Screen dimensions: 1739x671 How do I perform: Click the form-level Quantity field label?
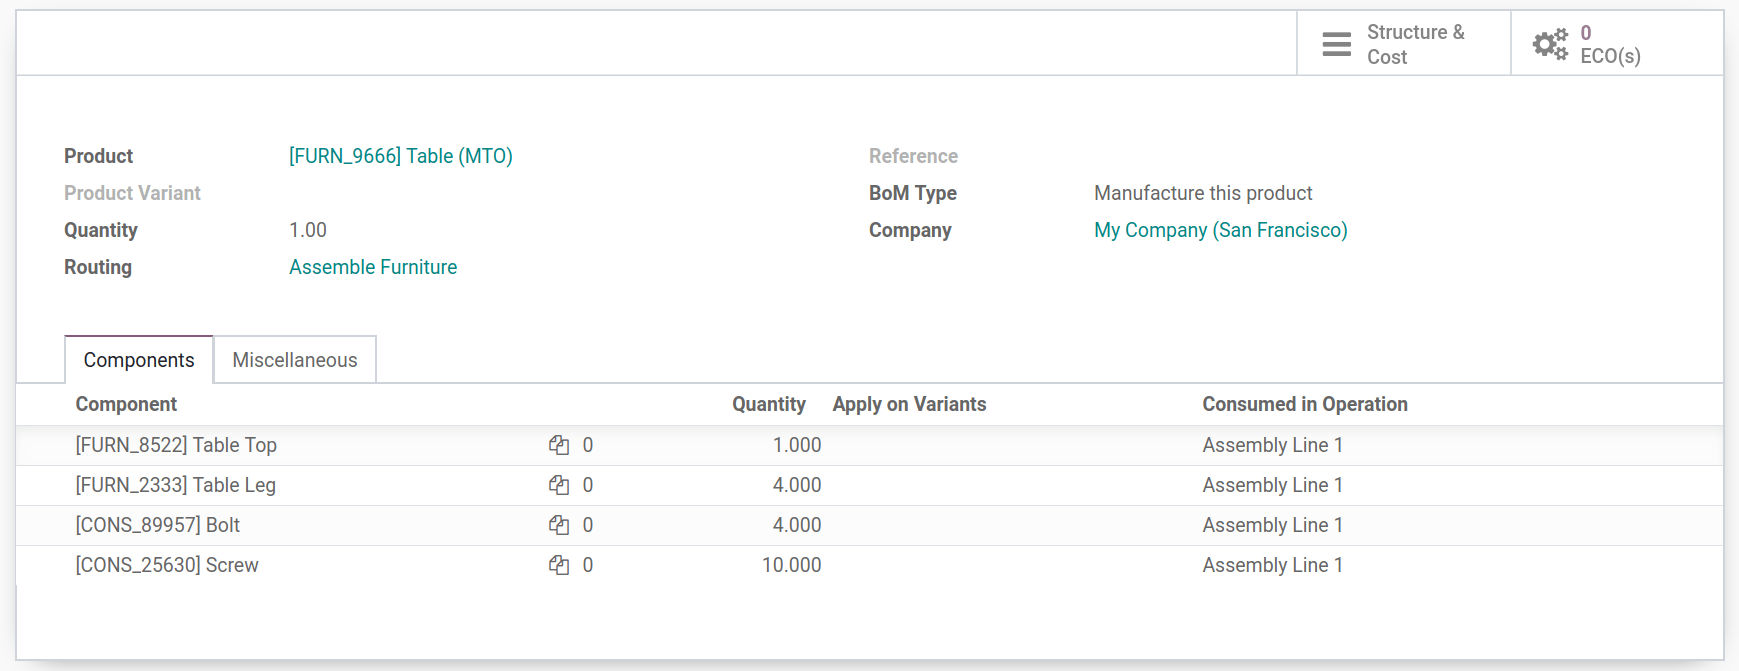[101, 230]
